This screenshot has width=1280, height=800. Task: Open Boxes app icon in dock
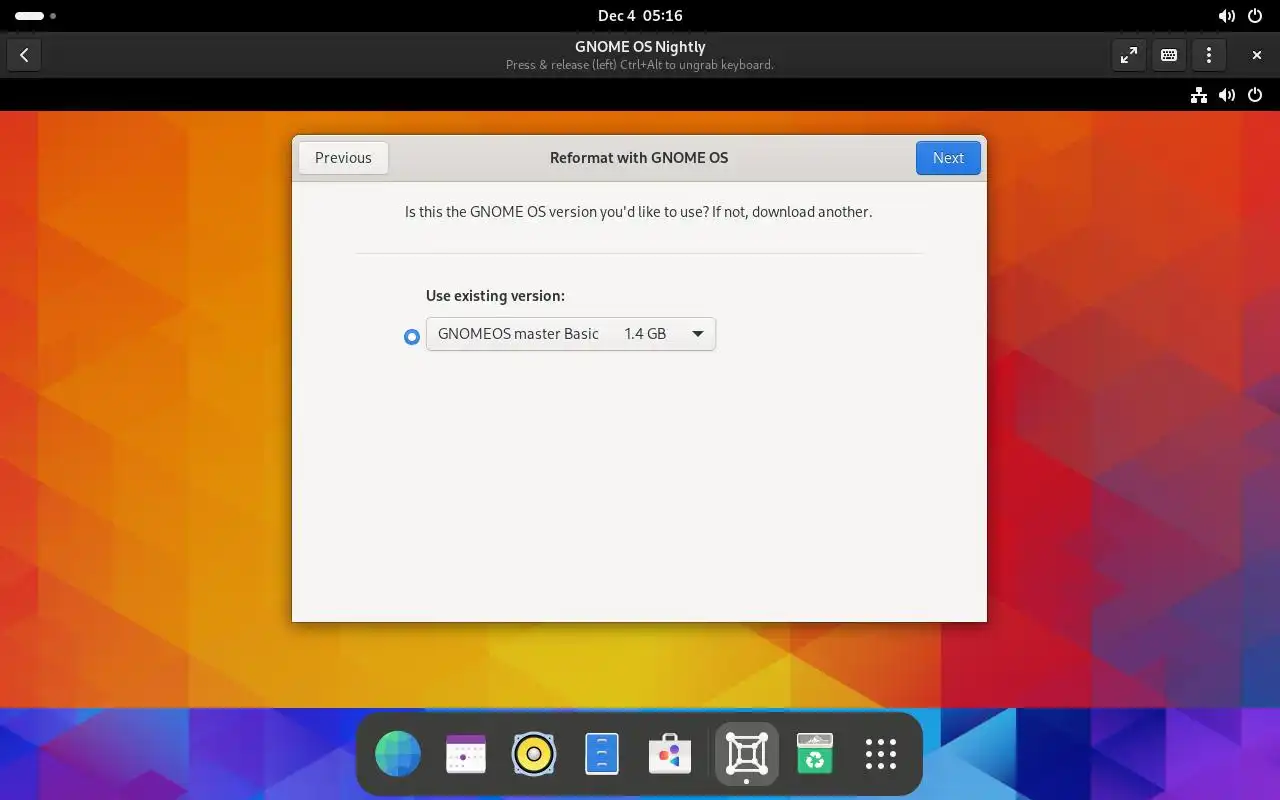(747, 754)
